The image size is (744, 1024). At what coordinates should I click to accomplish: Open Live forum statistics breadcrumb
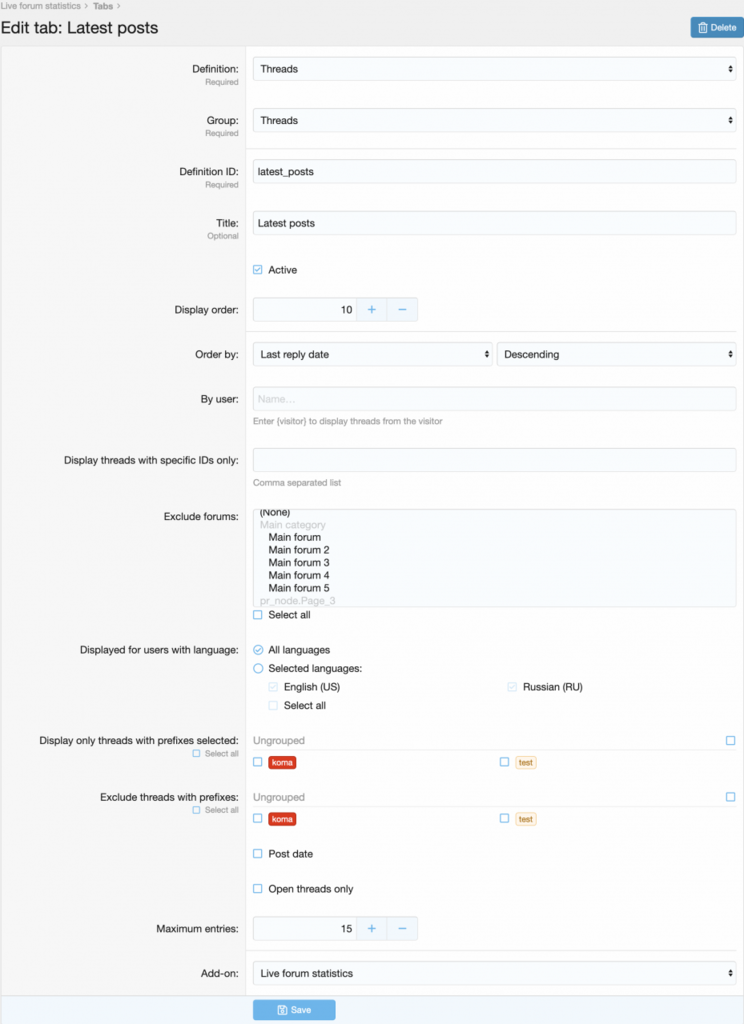click(x=40, y=7)
